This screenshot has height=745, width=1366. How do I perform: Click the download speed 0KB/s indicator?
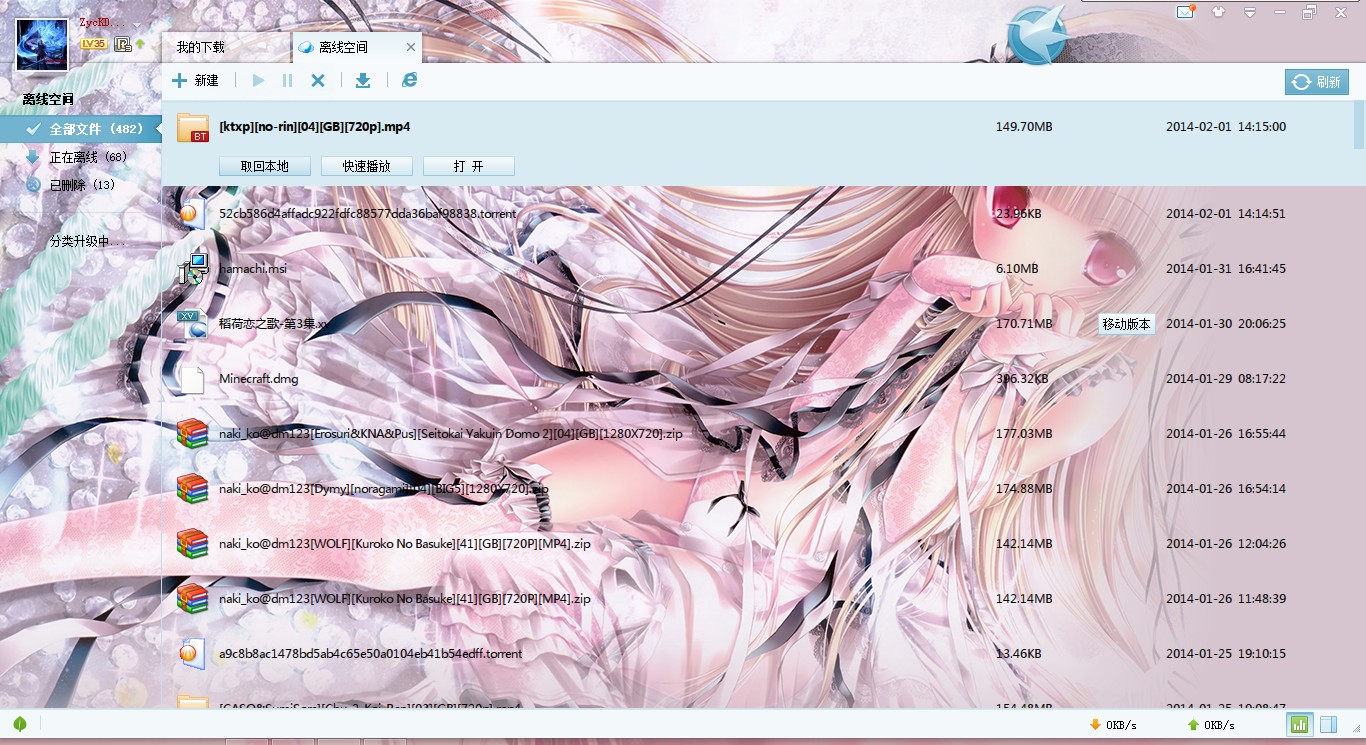[x=1113, y=724]
